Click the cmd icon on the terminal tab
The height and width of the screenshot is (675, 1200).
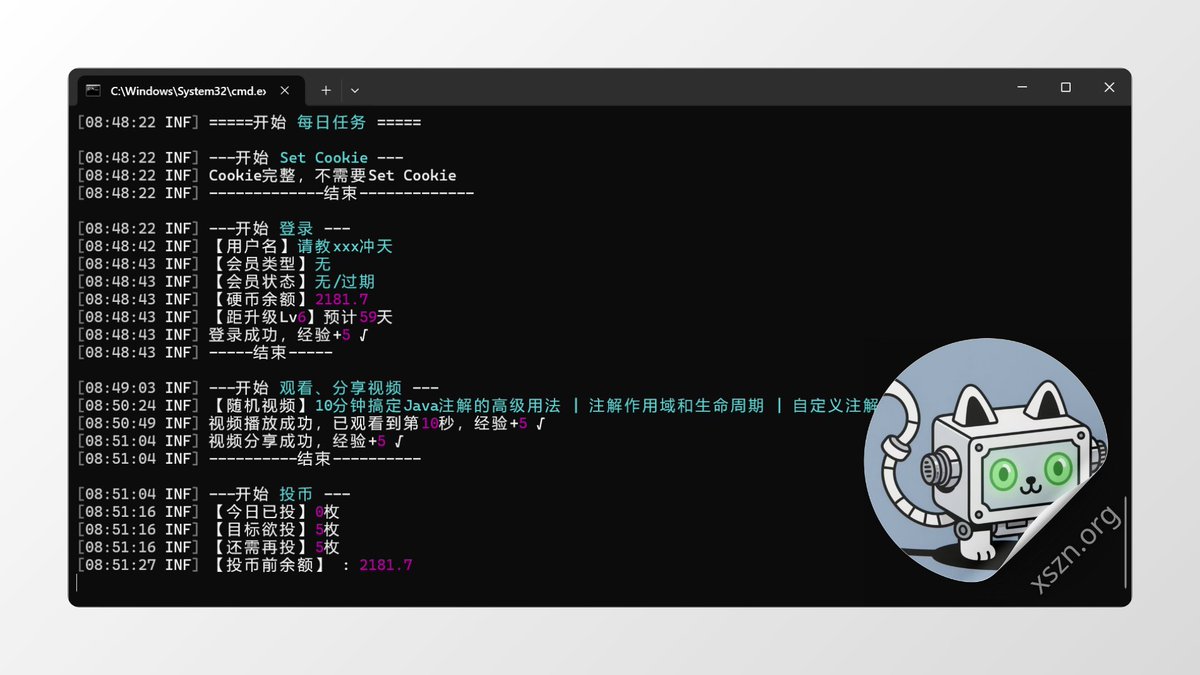(x=93, y=90)
